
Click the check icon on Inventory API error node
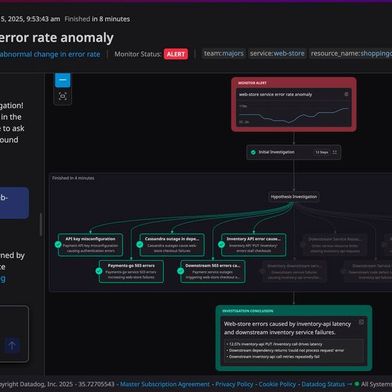221,245
